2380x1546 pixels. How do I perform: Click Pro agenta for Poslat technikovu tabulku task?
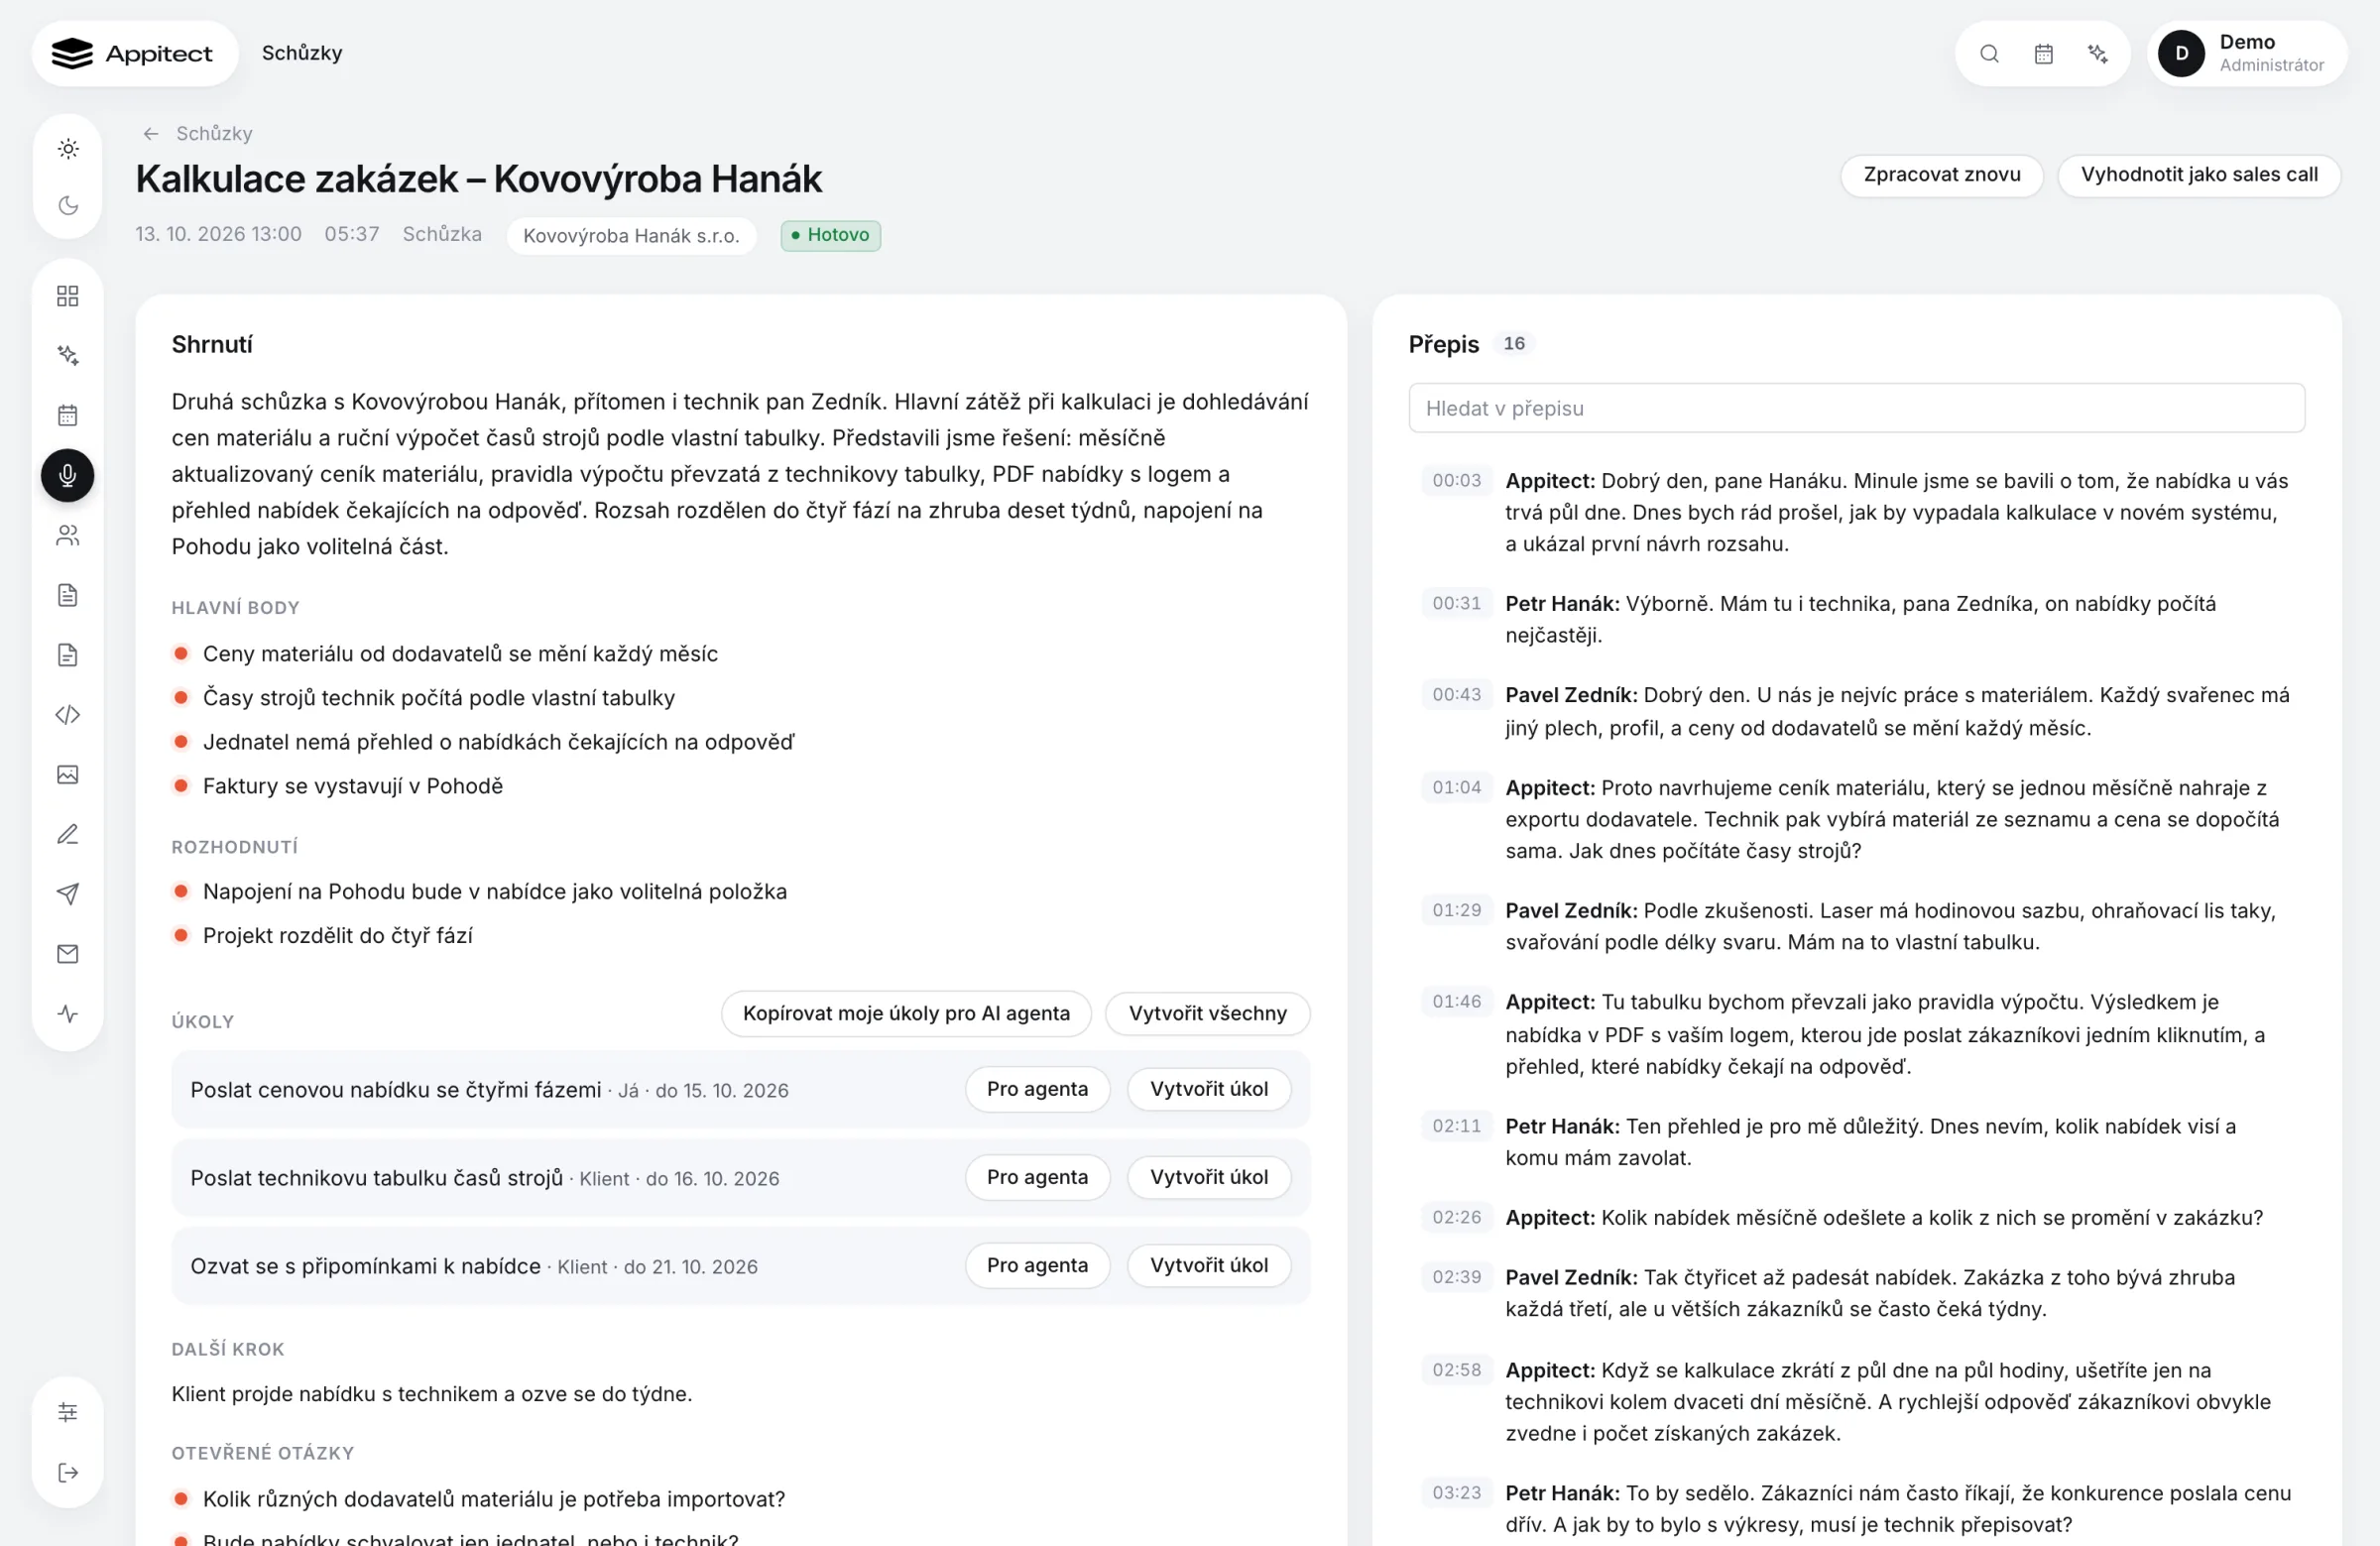1037,1178
